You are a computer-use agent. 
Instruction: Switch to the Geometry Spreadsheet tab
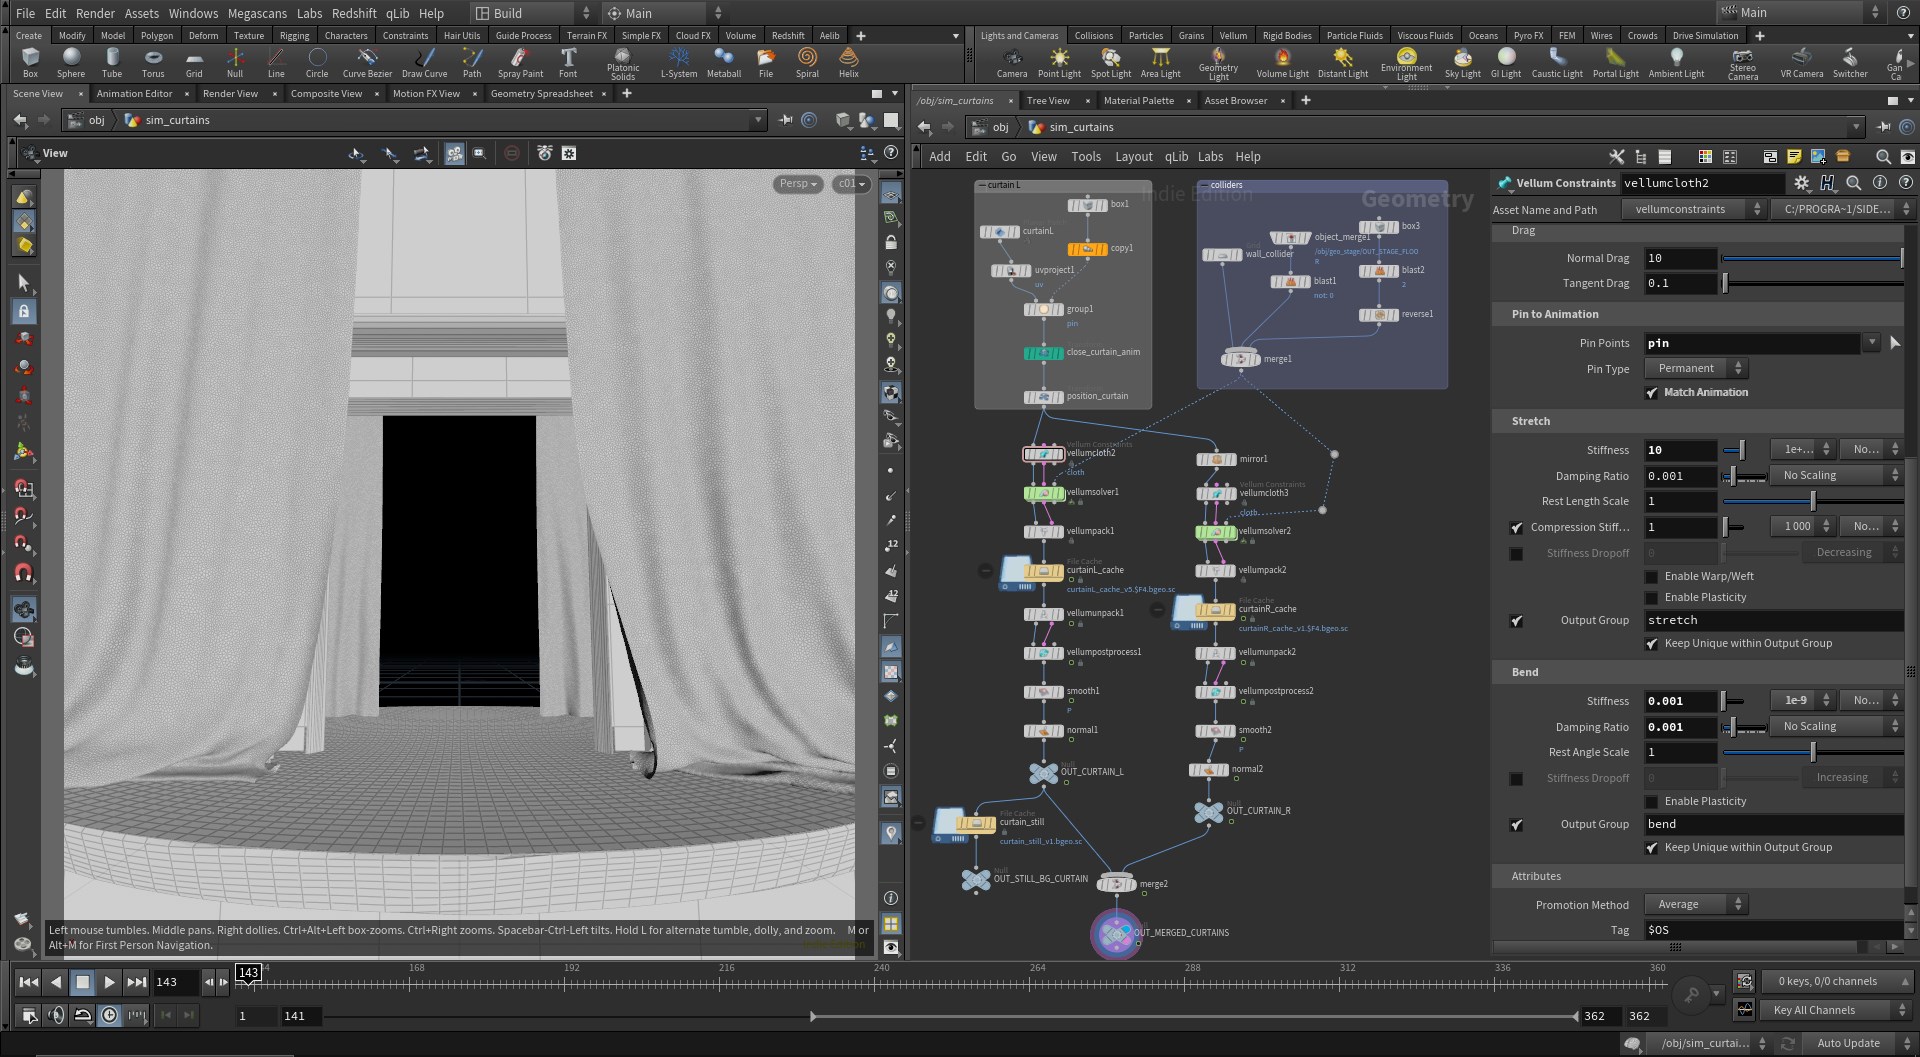click(541, 94)
